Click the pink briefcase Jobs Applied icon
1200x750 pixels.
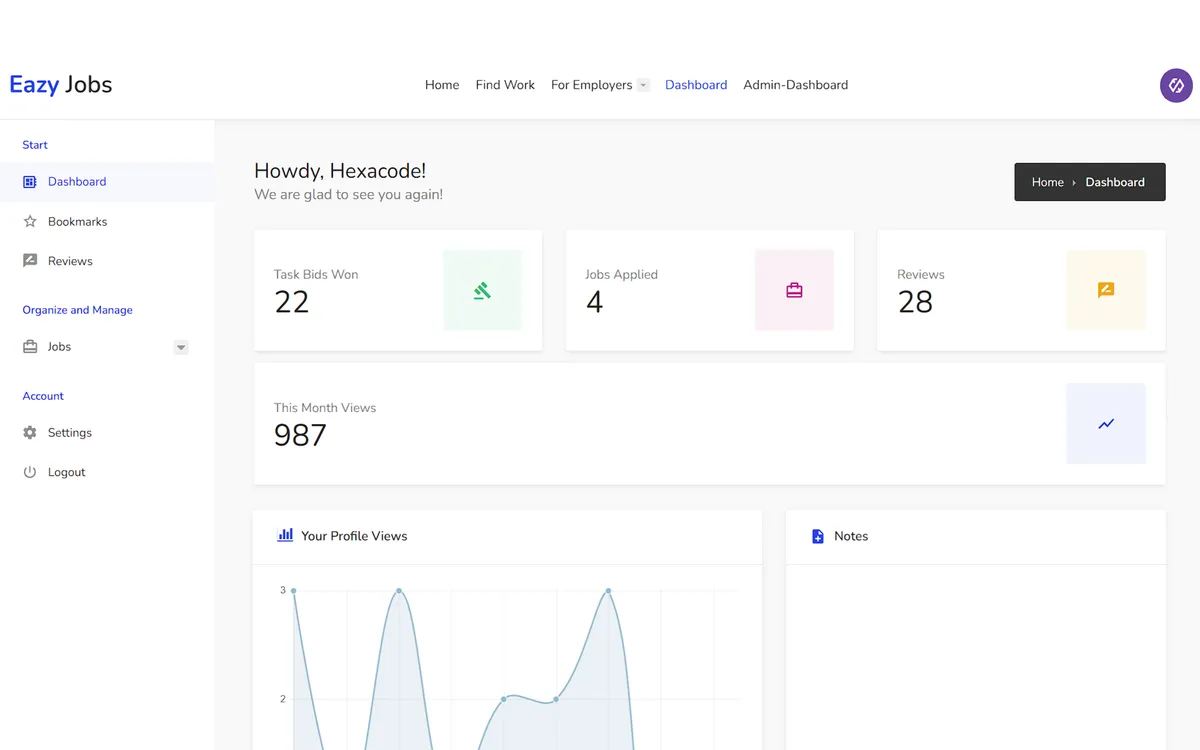[794, 291]
